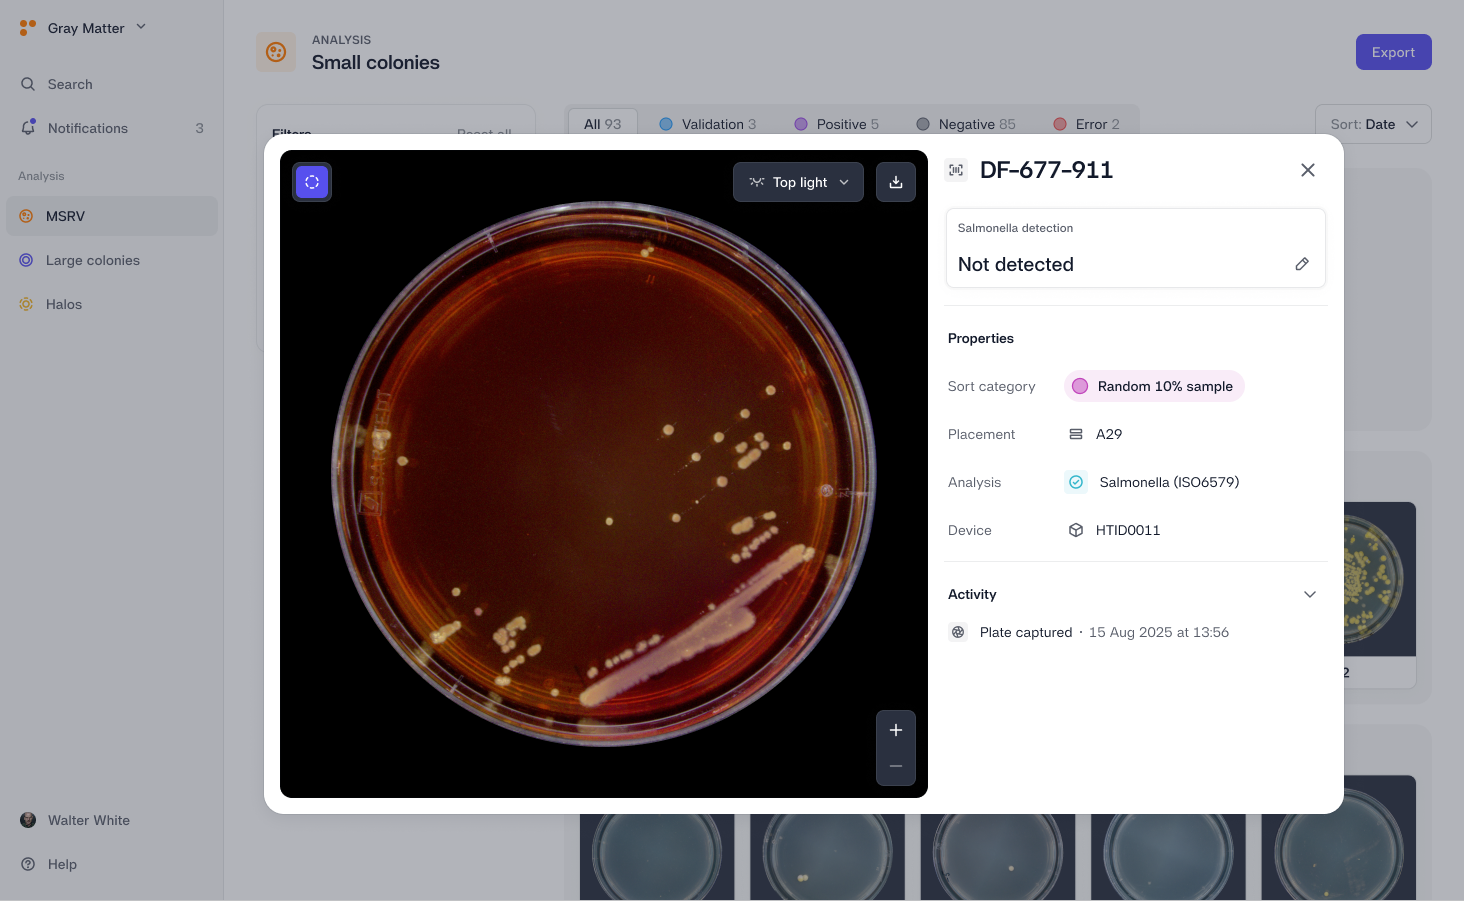Click the Large colonies sidebar icon
Viewport: 1464px width, 901px height.
26,260
